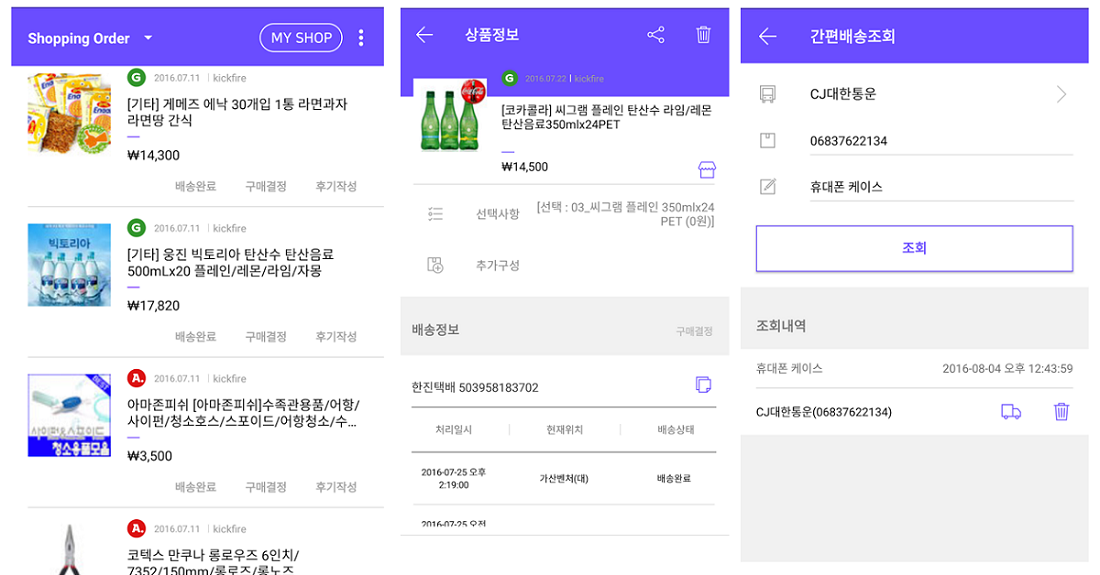Expand the CJ대한통운 courier chevron

(x=1061, y=94)
